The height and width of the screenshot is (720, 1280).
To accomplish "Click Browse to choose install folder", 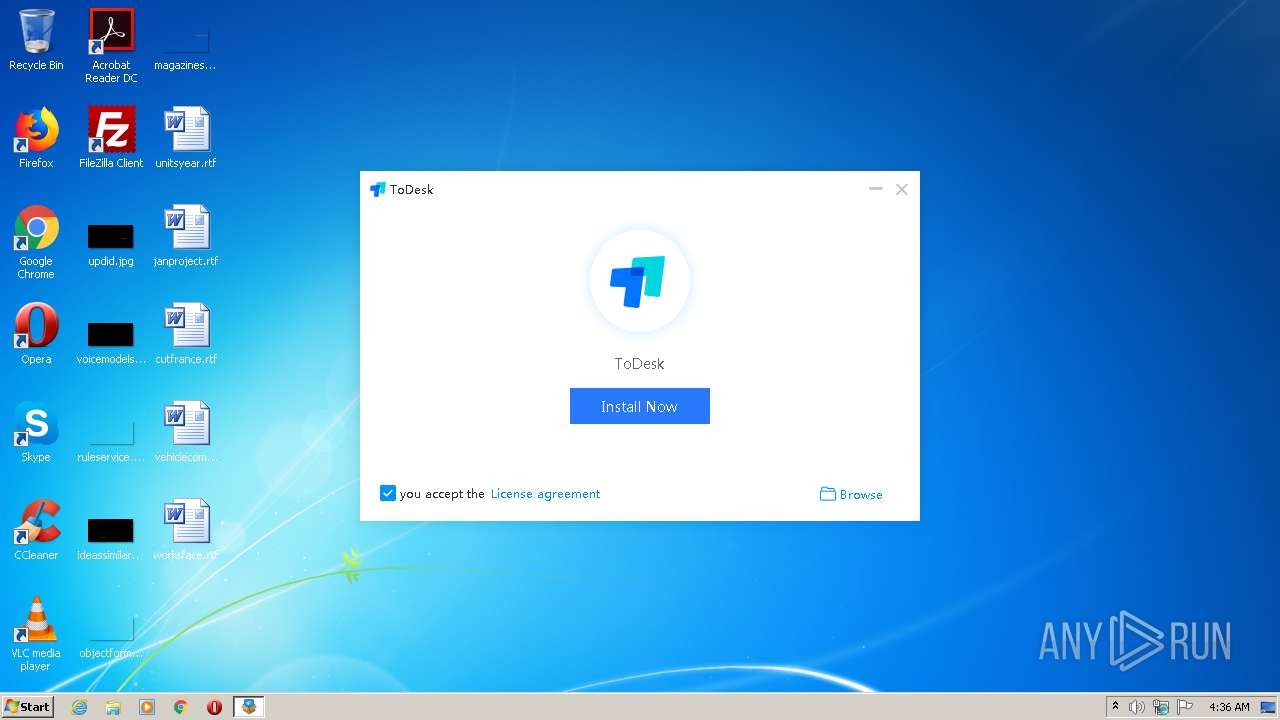I will (851, 494).
